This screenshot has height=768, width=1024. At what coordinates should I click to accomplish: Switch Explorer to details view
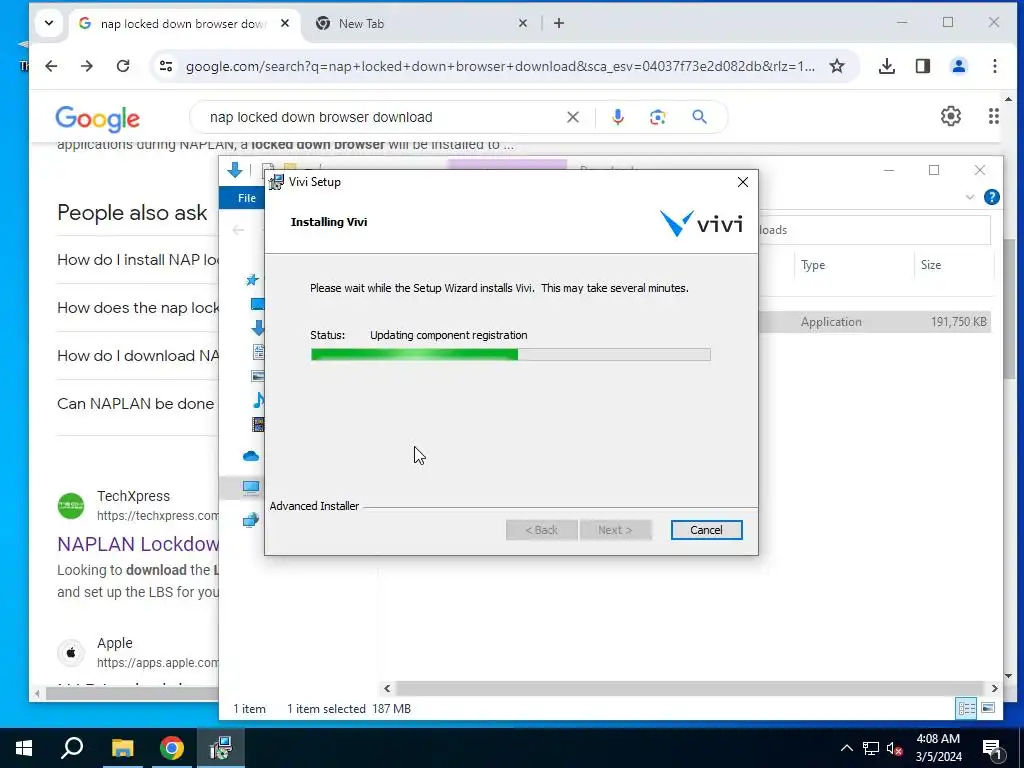[x=966, y=708]
